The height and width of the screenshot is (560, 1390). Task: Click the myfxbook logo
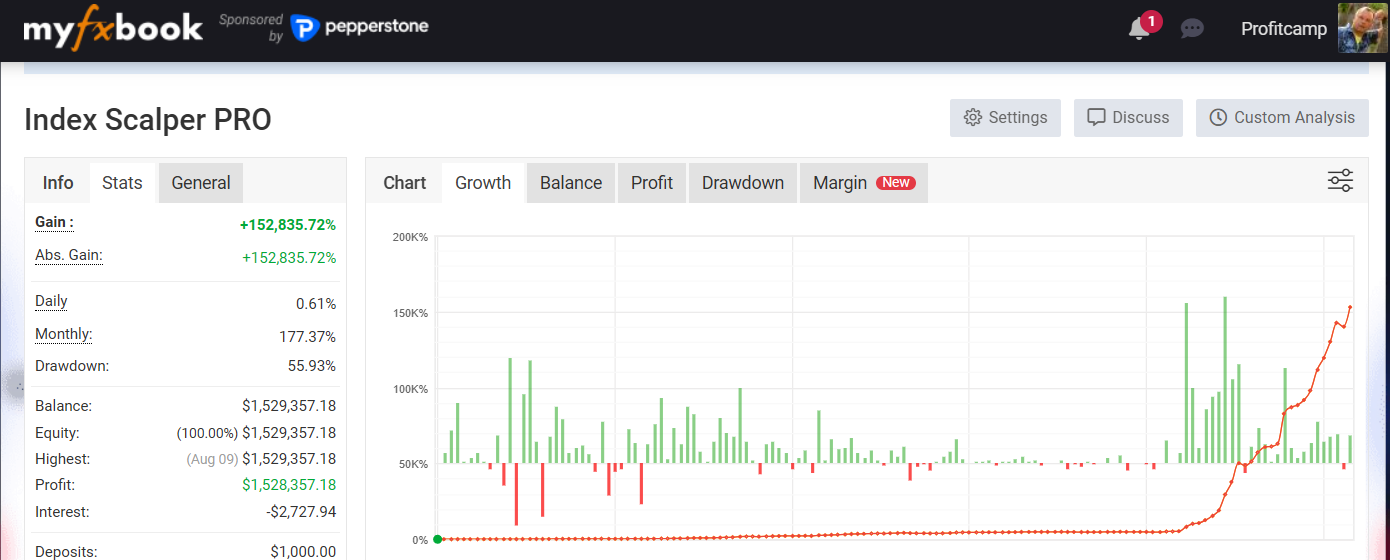(x=113, y=28)
